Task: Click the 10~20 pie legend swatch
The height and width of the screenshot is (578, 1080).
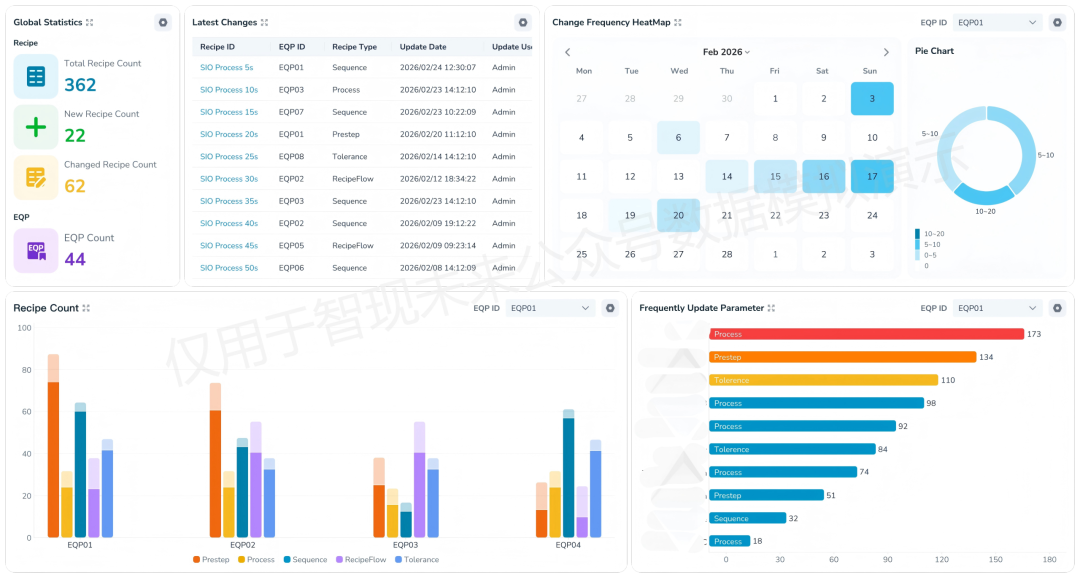Action: [x=917, y=234]
